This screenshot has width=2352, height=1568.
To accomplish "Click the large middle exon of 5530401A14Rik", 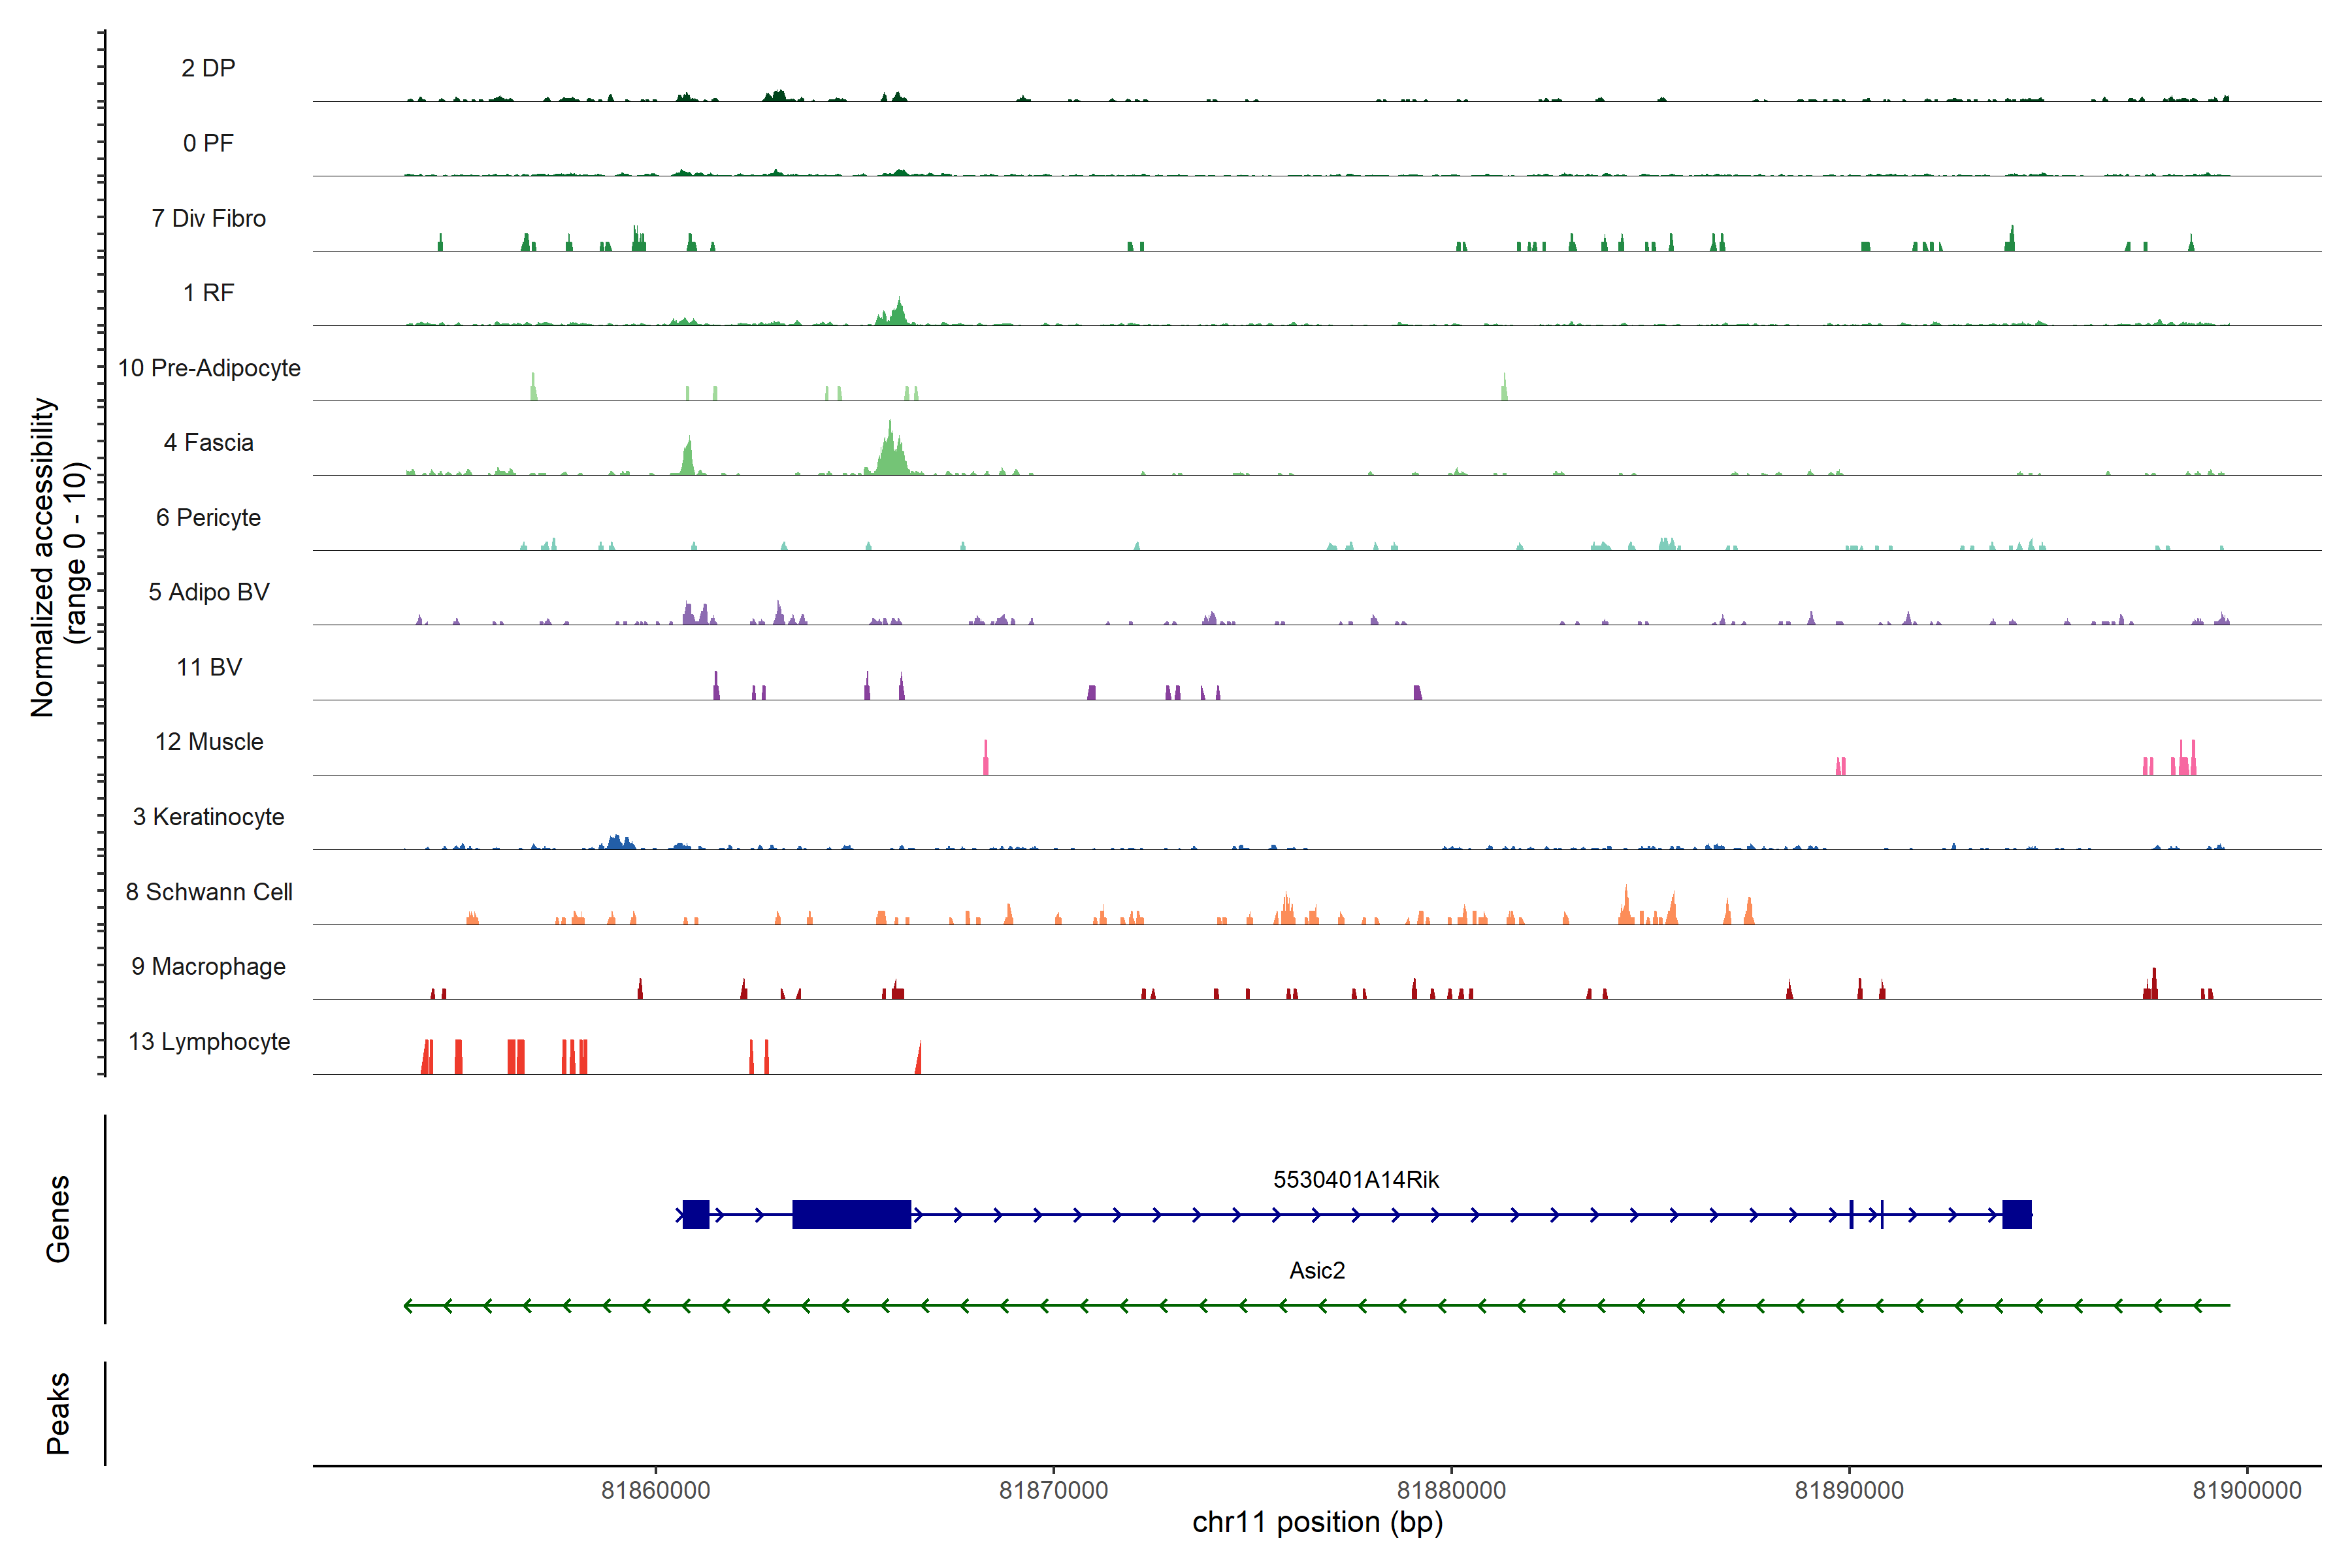I will coord(851,1214).
